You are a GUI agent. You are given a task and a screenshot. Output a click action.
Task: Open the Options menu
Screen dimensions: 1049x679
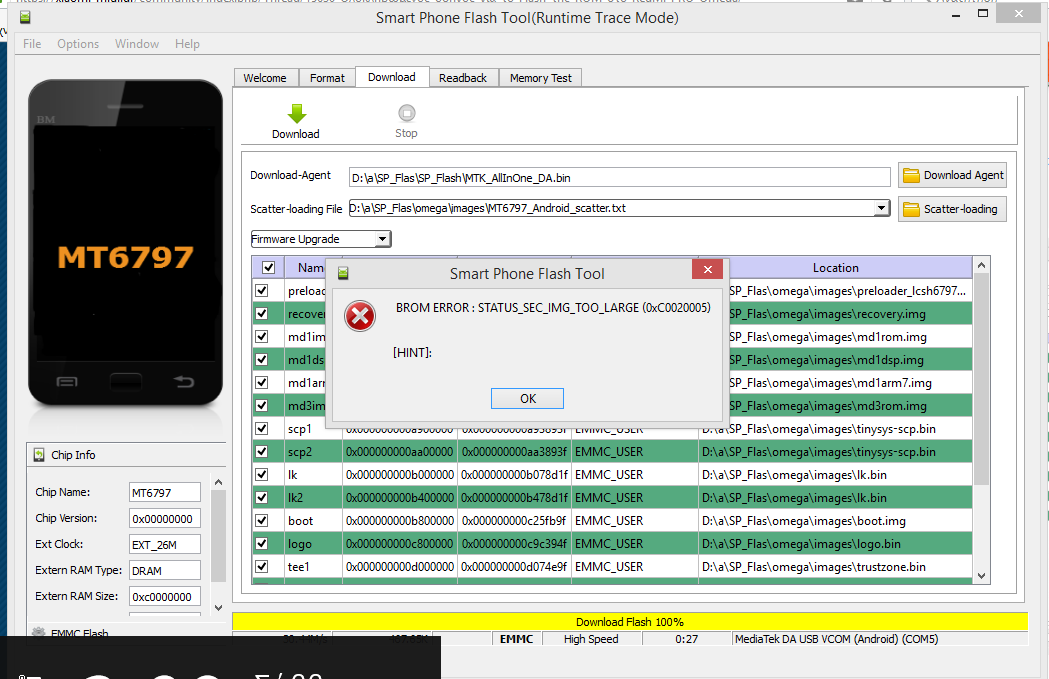[78, 44]
